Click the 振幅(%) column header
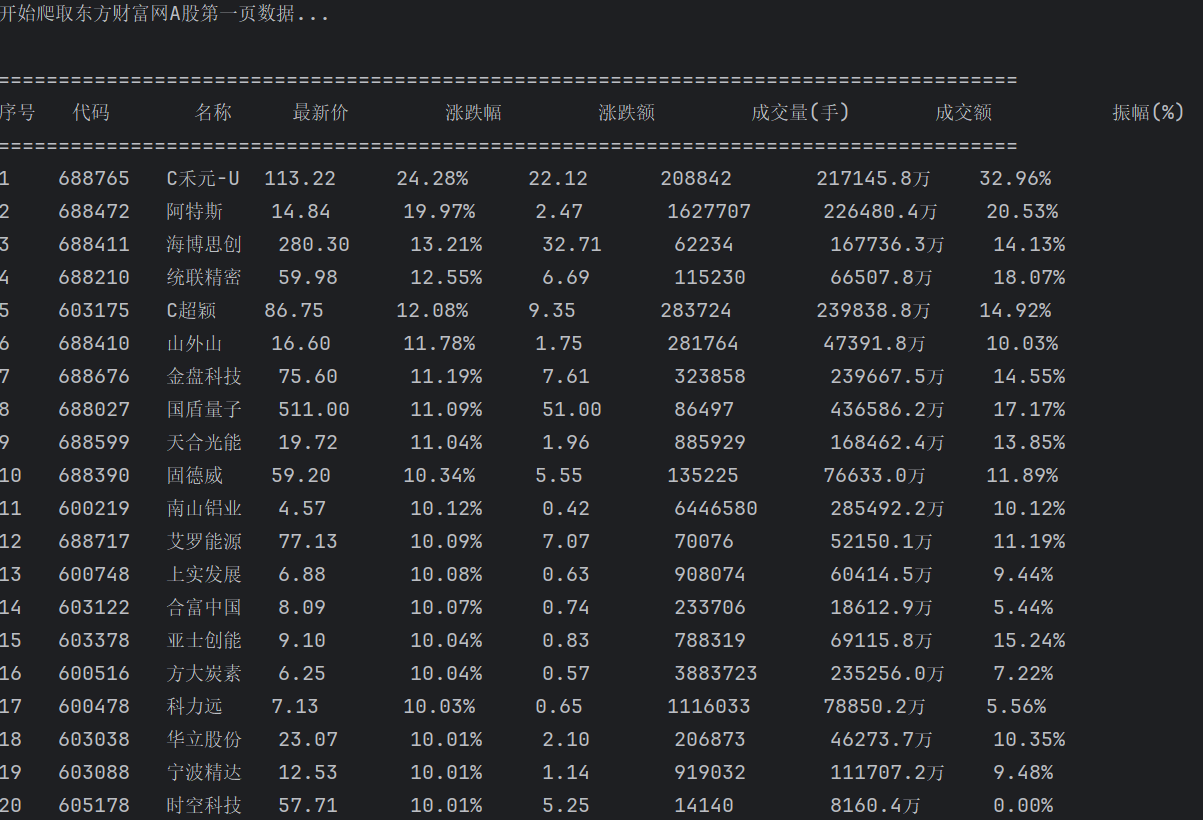 1148,113
